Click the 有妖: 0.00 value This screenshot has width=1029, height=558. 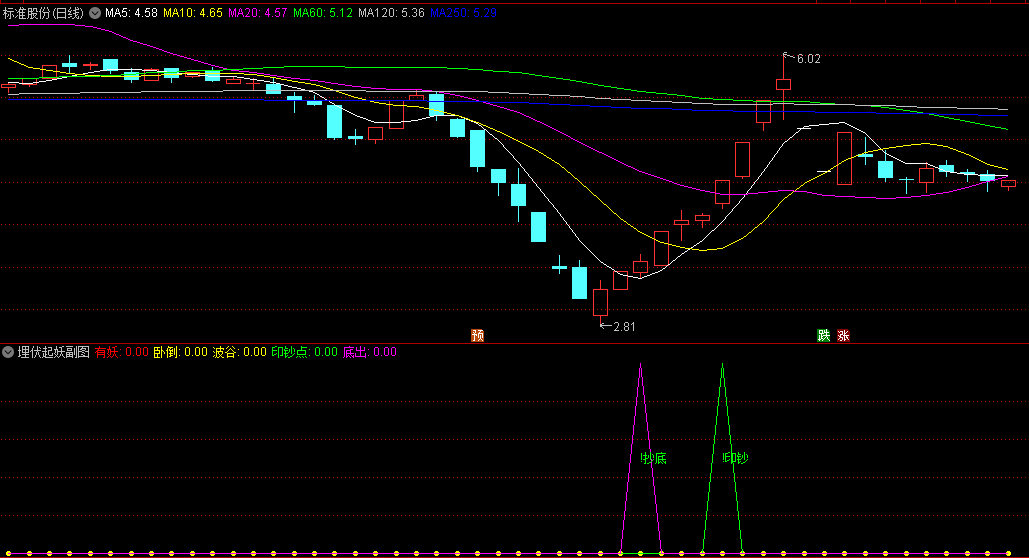(x=122, y=352)
